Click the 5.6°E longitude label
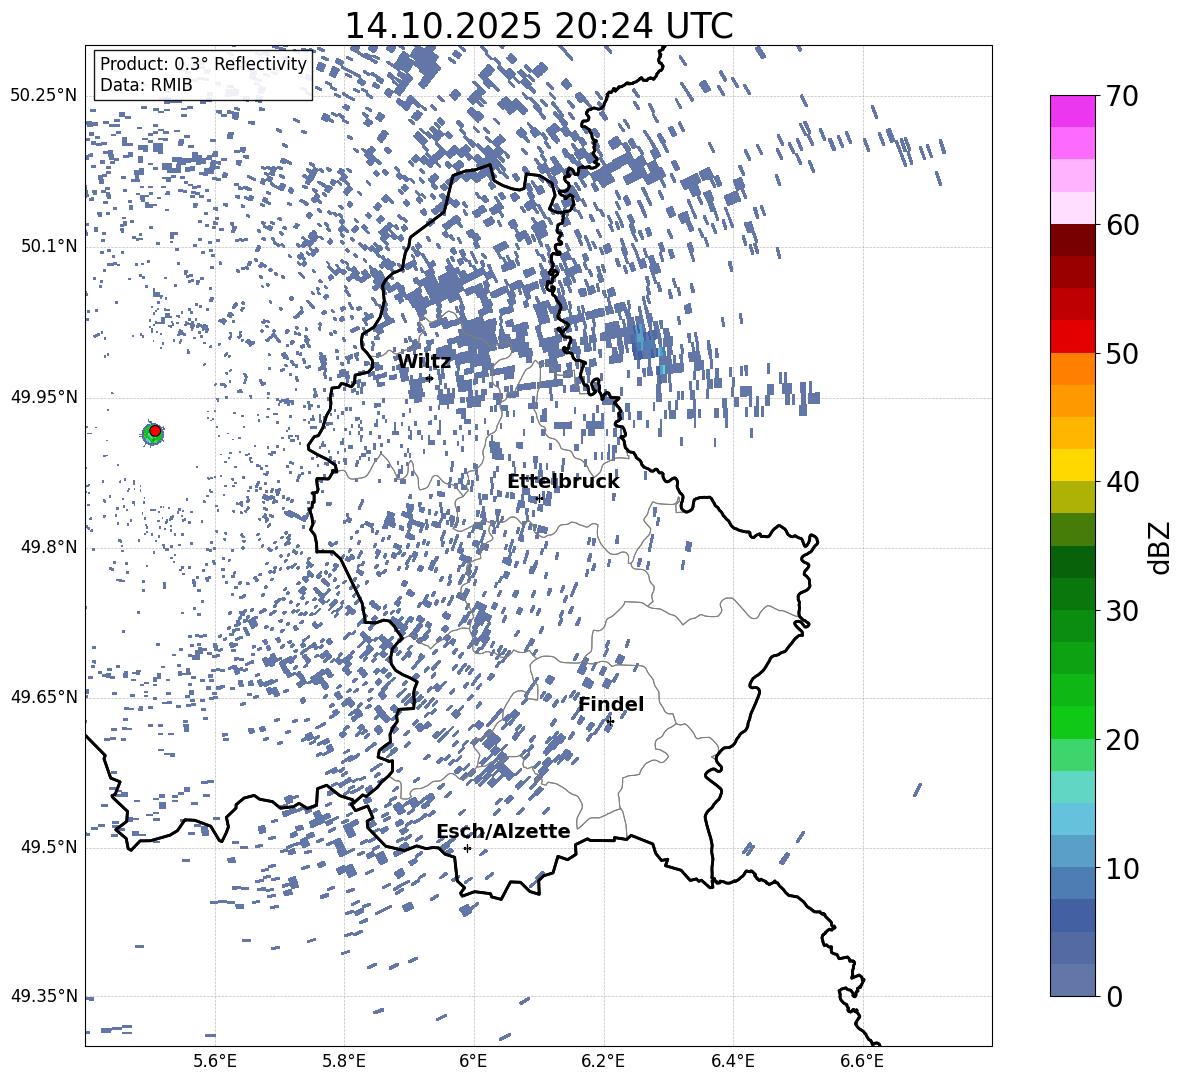 click(x=215, y=1061)
